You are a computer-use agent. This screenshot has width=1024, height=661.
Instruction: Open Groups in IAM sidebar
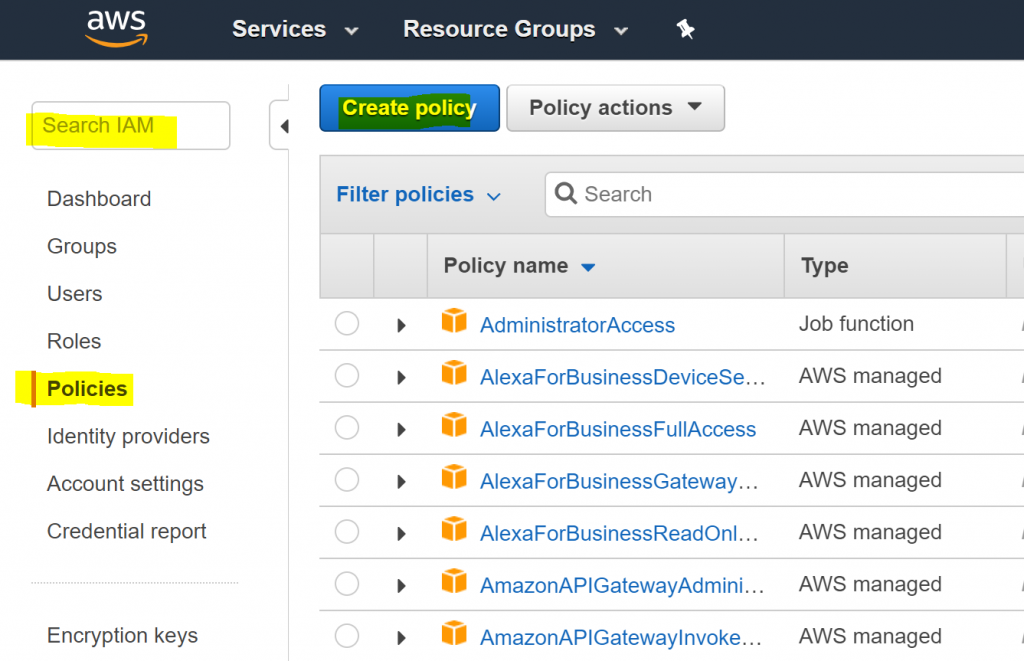[x=82, y=246]
